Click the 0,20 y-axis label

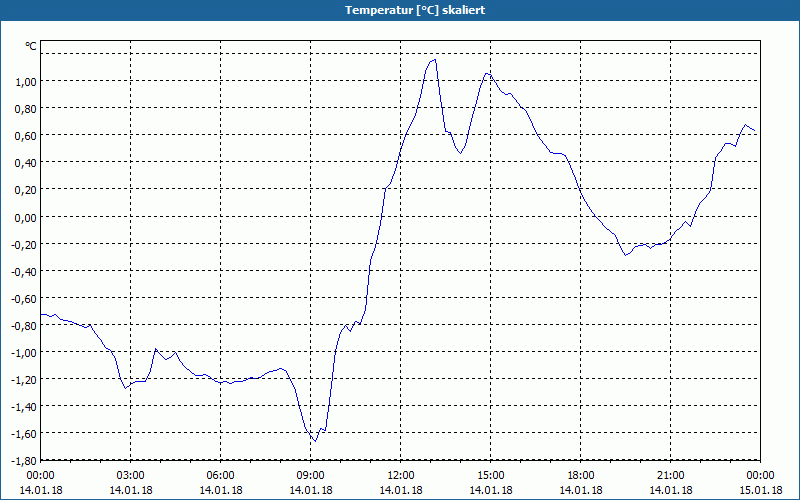(x=26, y=190)
